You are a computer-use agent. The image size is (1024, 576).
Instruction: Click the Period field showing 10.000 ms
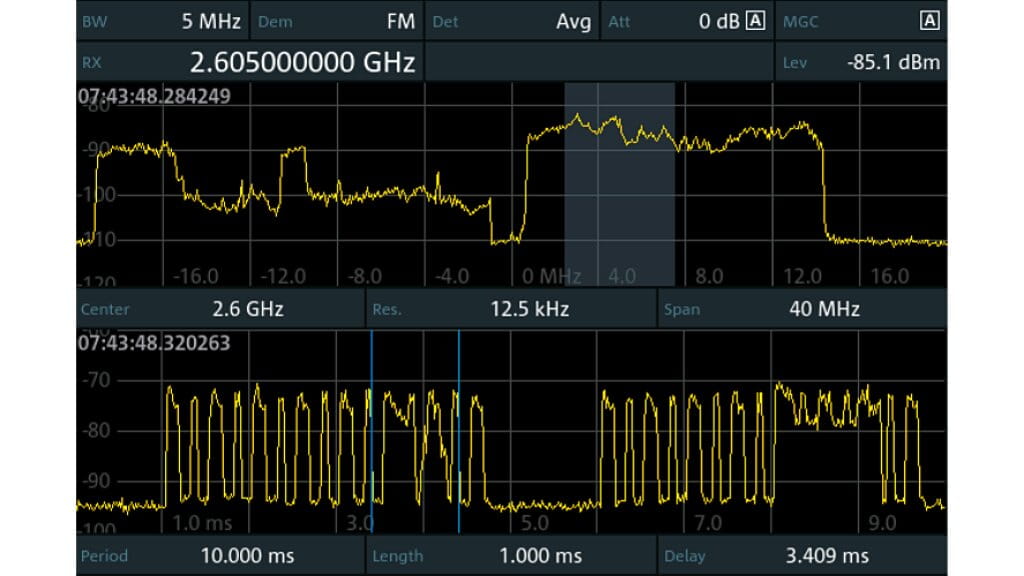pyautogui.click(x=220, y=555)
